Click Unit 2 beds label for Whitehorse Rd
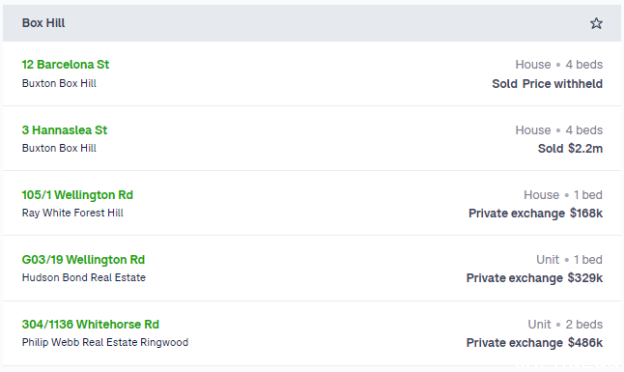Viewport: 624px width, 372px height. (566, 325)
